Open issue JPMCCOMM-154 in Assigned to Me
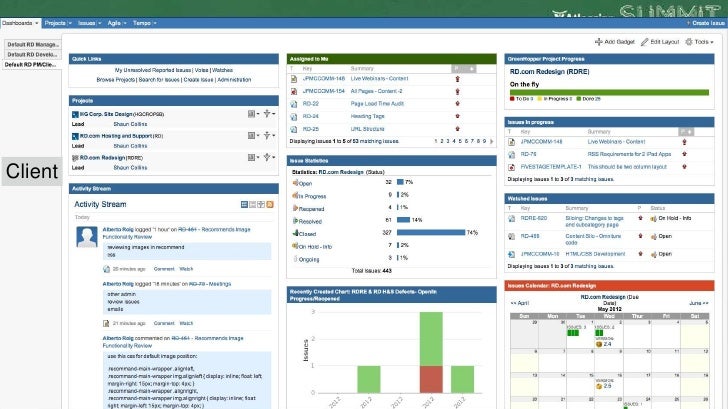 click(324, 91)
